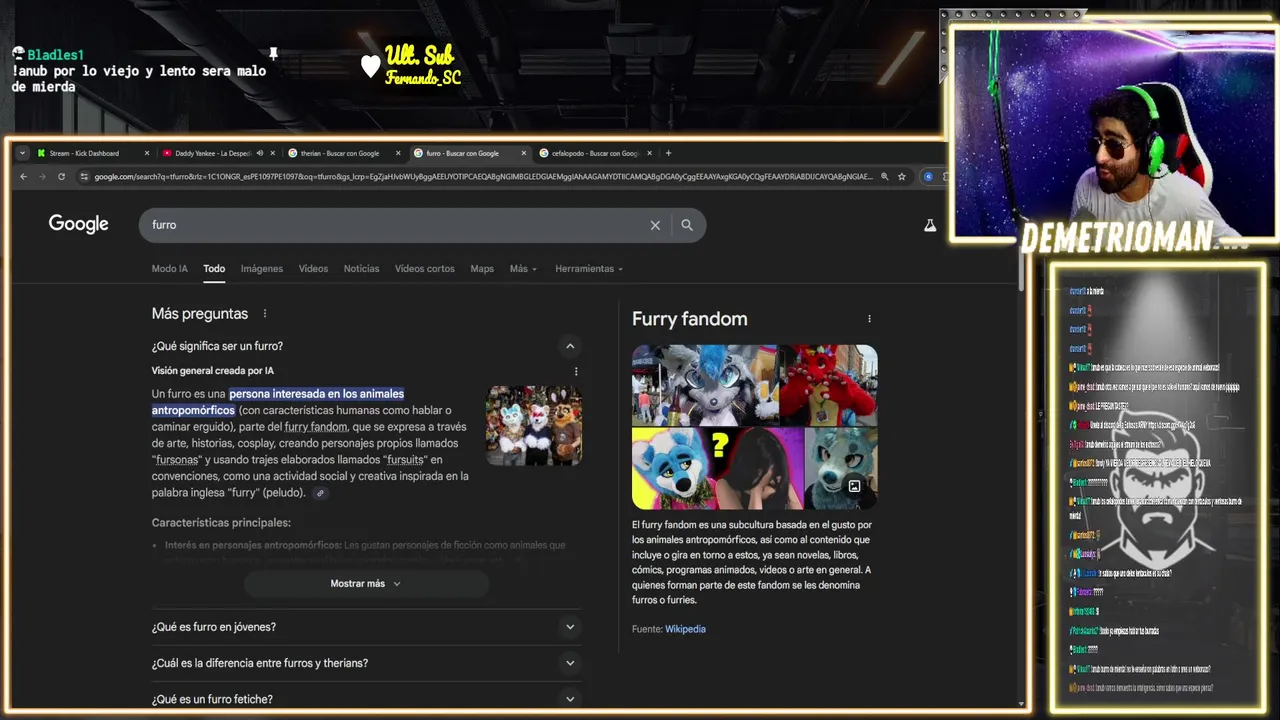Expand diferencia entre furros y therians question
This screenshot has height=720, width=1280.
click(366, 663)
